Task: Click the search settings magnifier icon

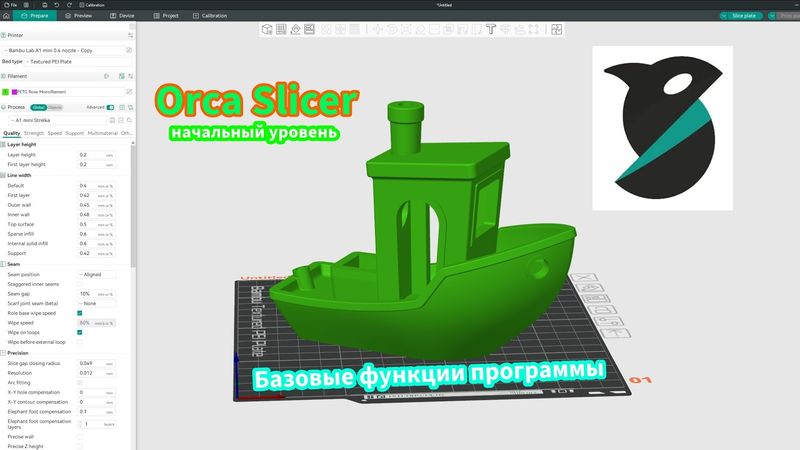Action: point(130,120)
